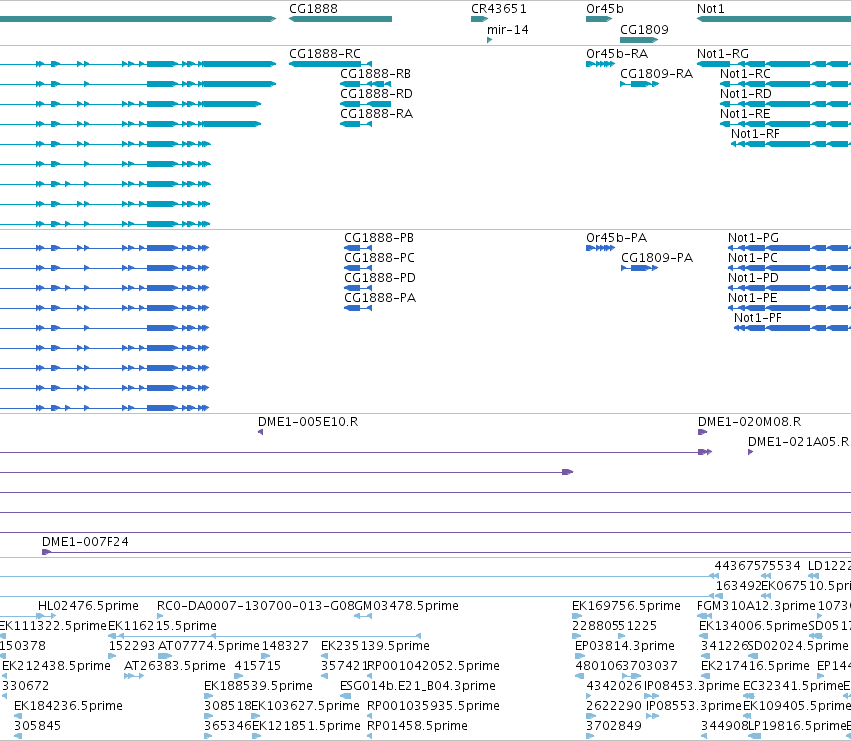
Task: Select EST EK103627.5prime
Action: click(x=256, y=716)
